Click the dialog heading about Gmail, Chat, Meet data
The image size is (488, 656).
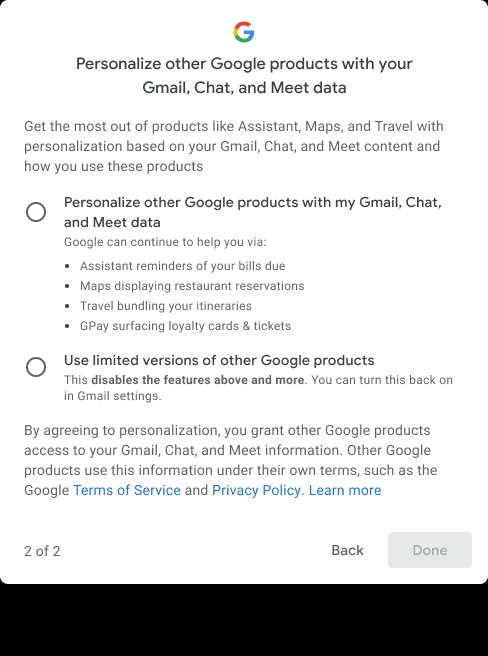tap(244, 76)
